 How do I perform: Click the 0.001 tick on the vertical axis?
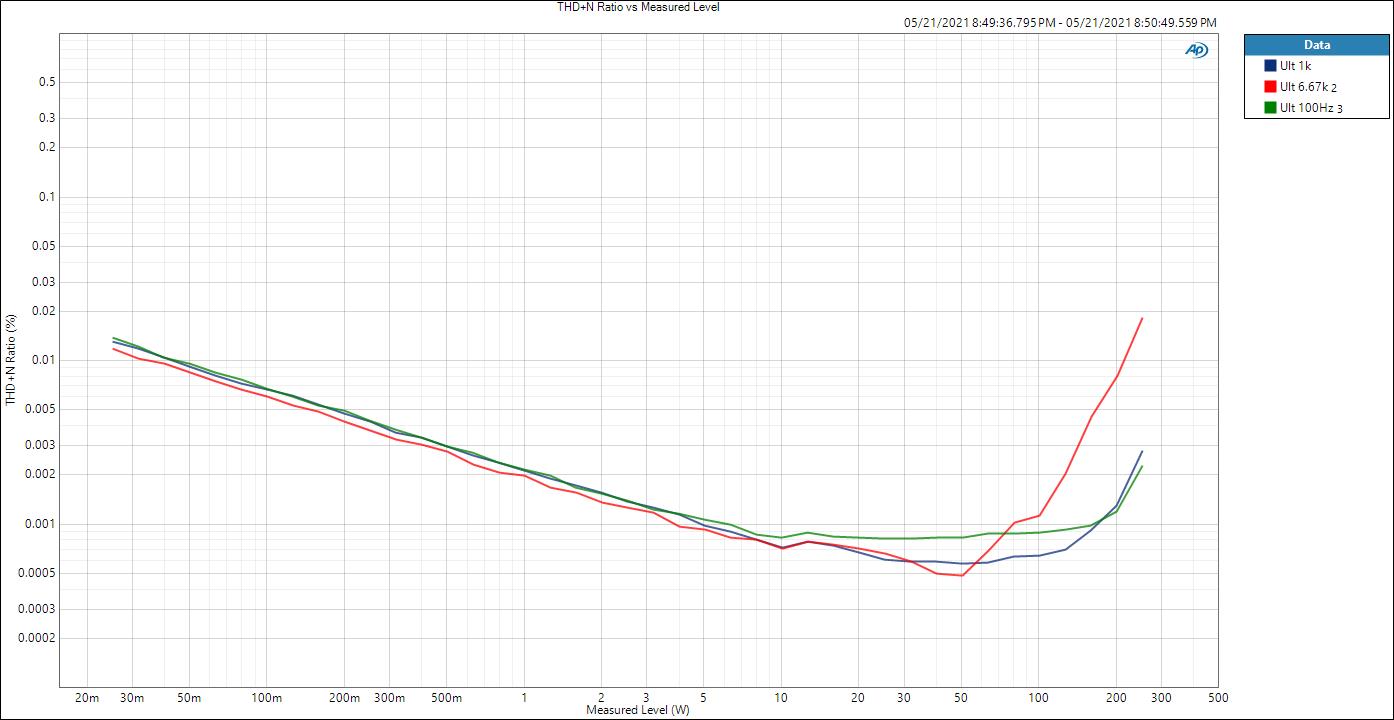[x=40, y=524]
